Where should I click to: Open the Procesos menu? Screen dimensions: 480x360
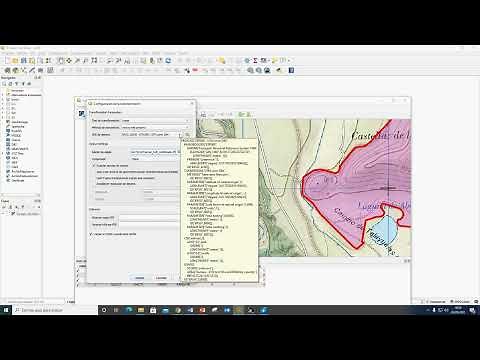tap(169, 53)
